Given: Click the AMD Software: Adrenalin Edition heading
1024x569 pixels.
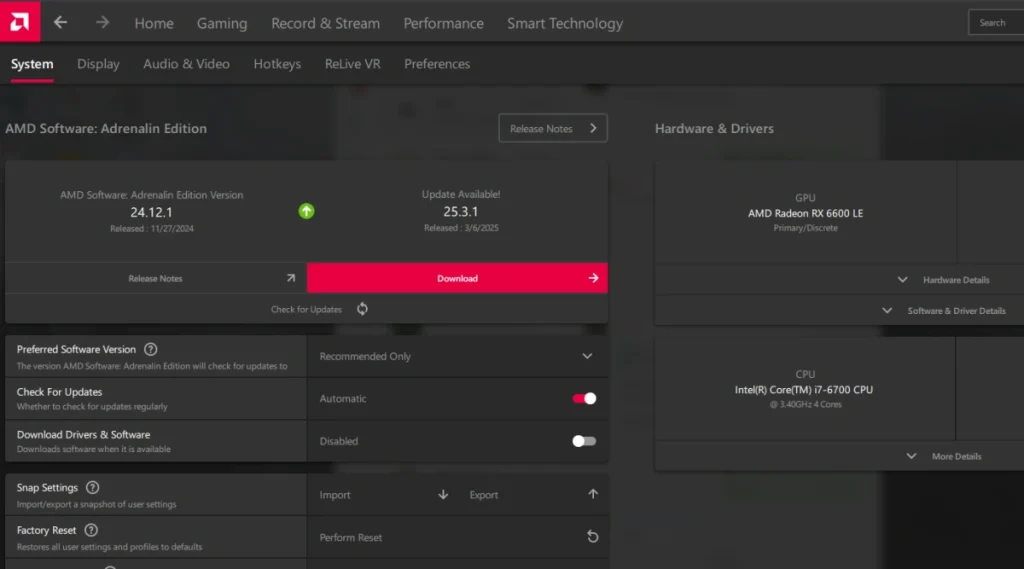Looking at the screenshot, I should pos(106,129).
